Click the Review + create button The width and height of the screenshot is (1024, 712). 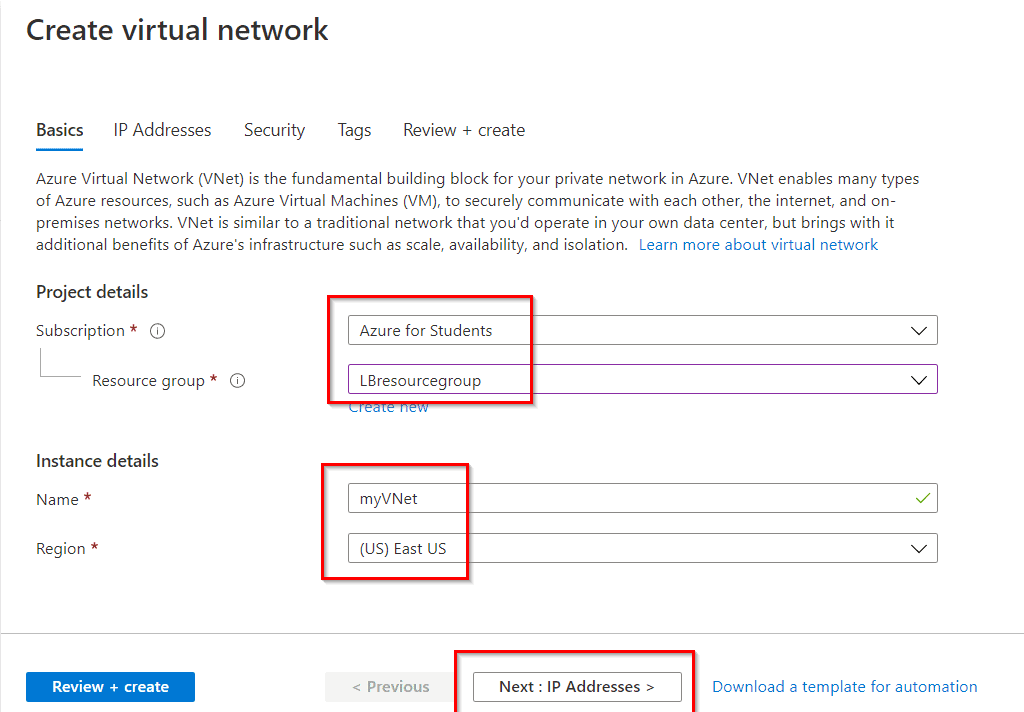(110, 687)
